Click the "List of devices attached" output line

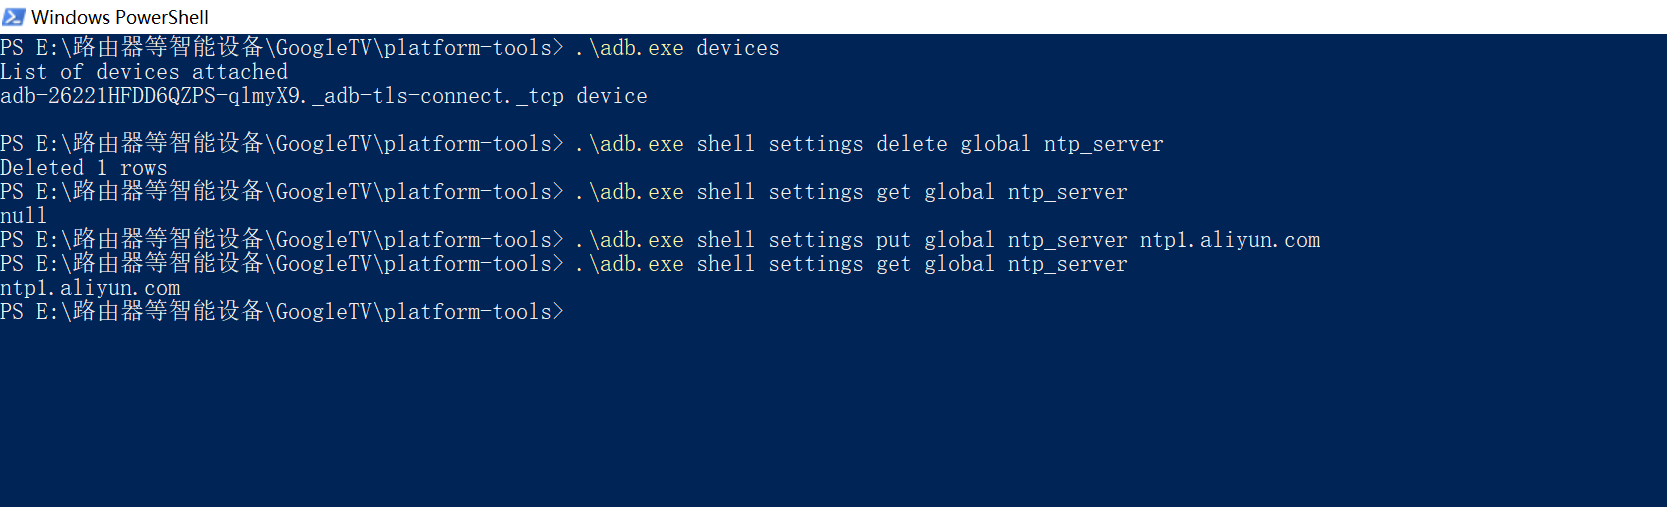(x=144, y=72)
